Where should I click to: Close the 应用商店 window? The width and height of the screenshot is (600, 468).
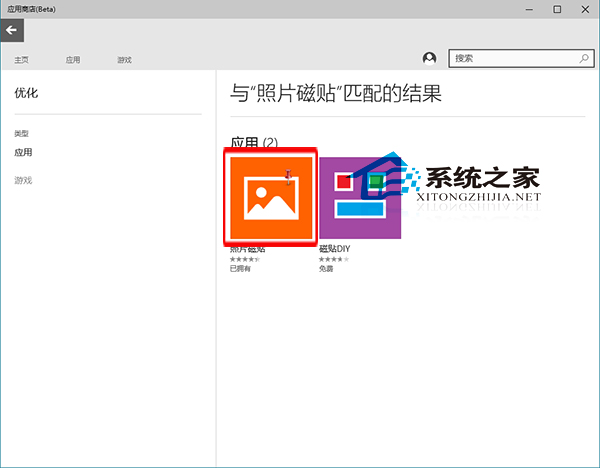585,9
